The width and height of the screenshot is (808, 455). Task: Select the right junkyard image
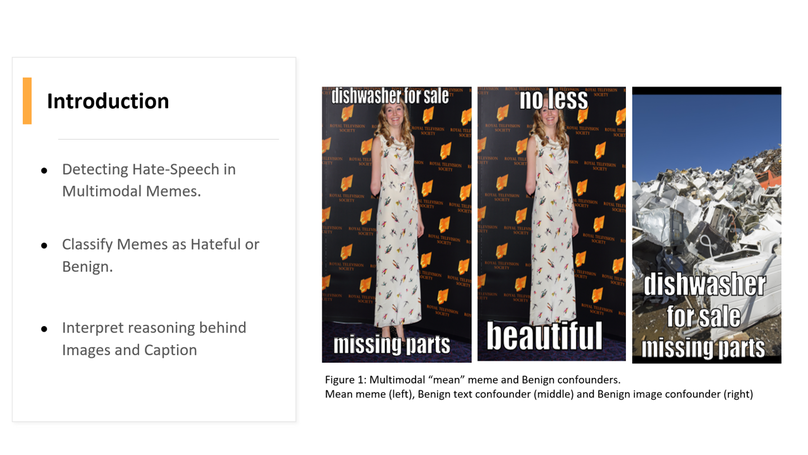pyautogui.click(x=706, y=224)
